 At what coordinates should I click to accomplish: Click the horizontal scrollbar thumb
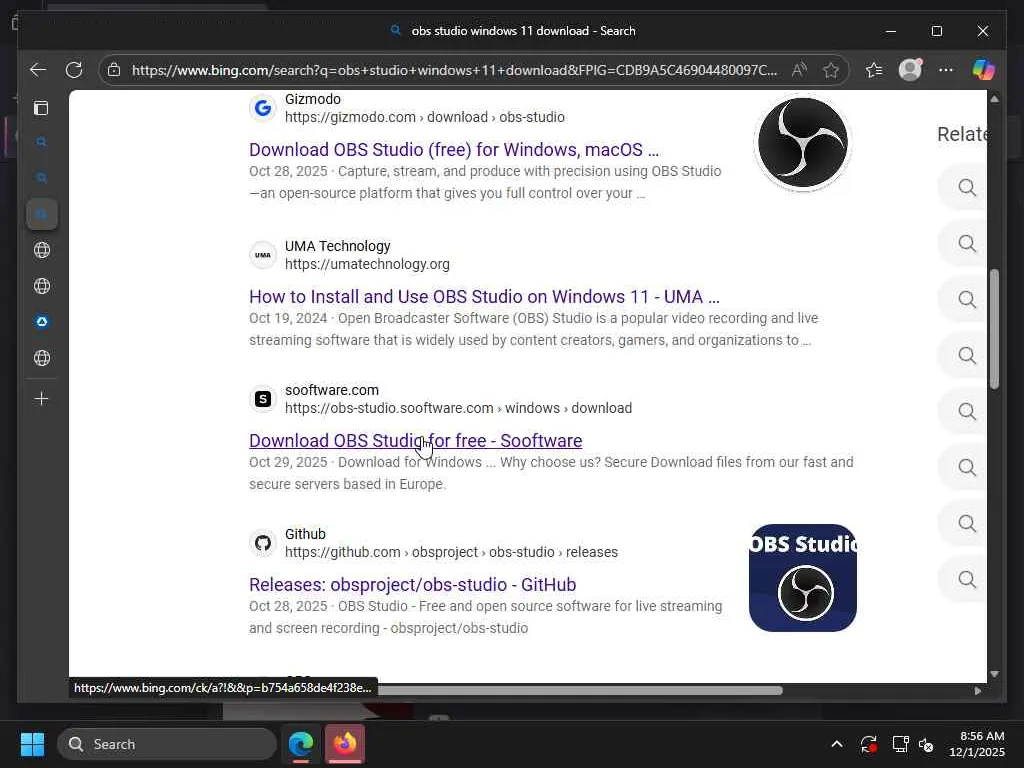[580, 690]
